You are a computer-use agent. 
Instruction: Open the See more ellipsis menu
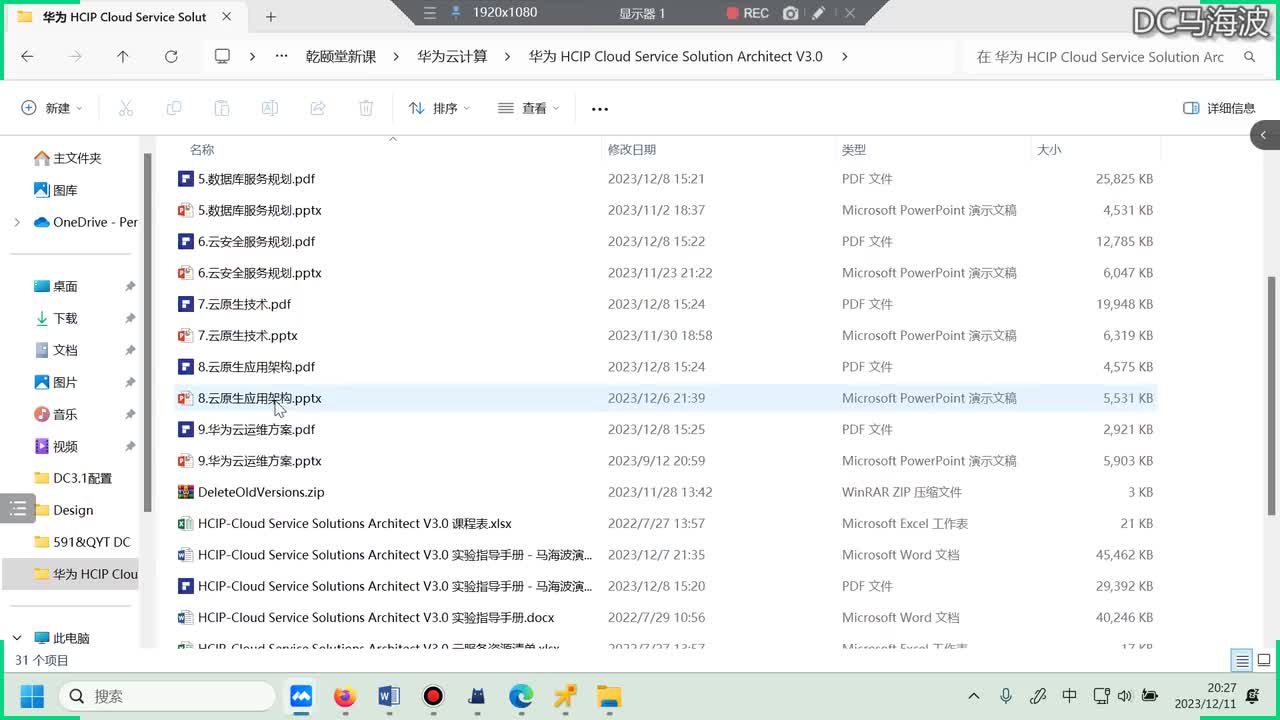pos(600,108)
